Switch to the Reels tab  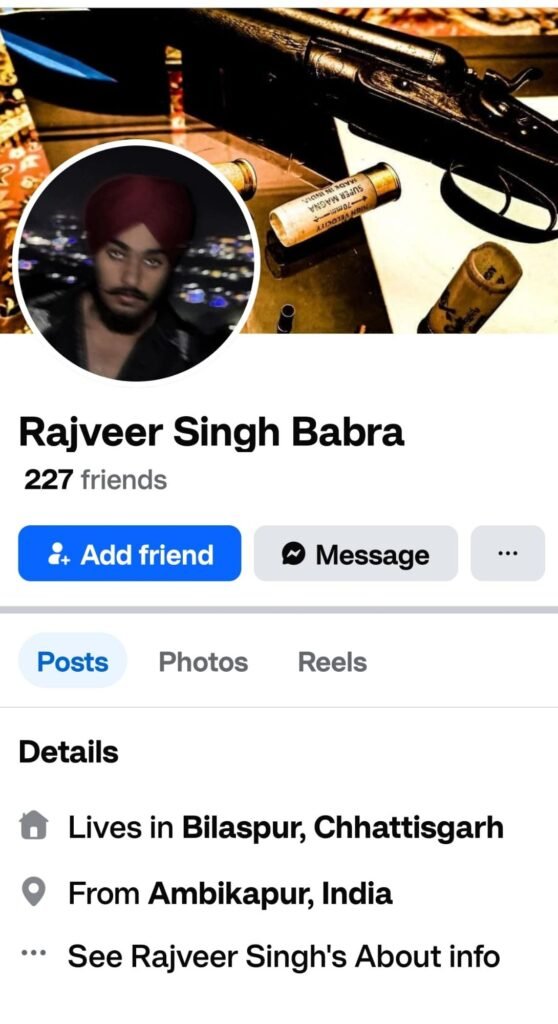click(x=333, y=662)
